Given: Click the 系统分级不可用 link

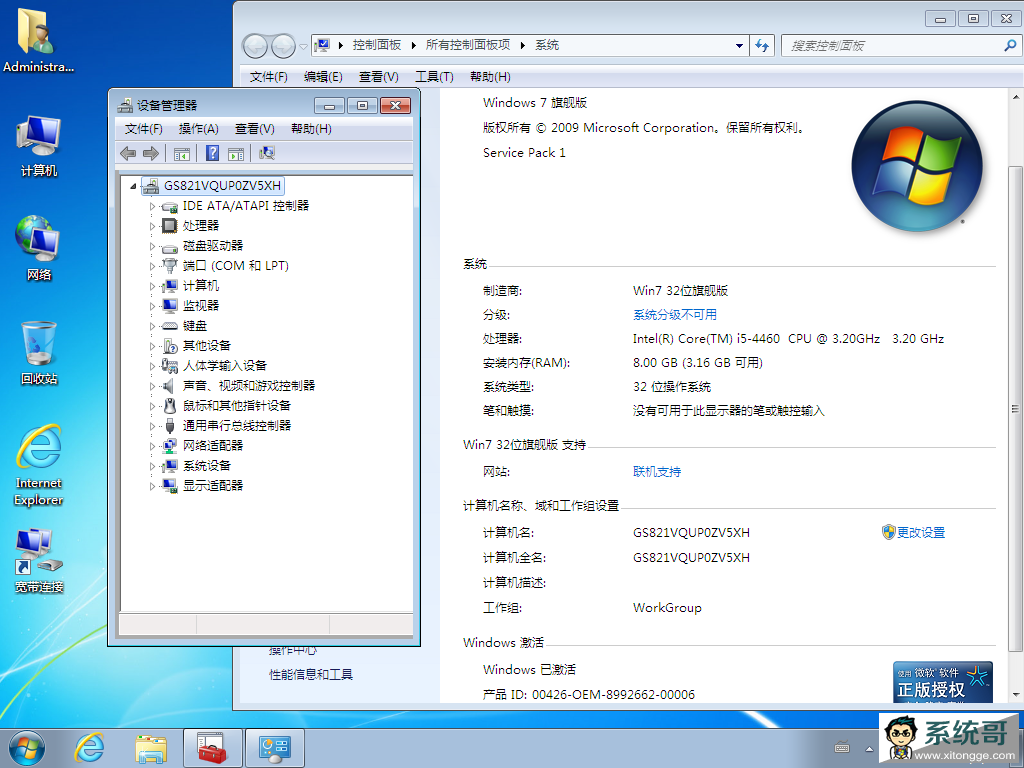Looking at the screenshot, I should pyautogui.click(x=675, y=315).
